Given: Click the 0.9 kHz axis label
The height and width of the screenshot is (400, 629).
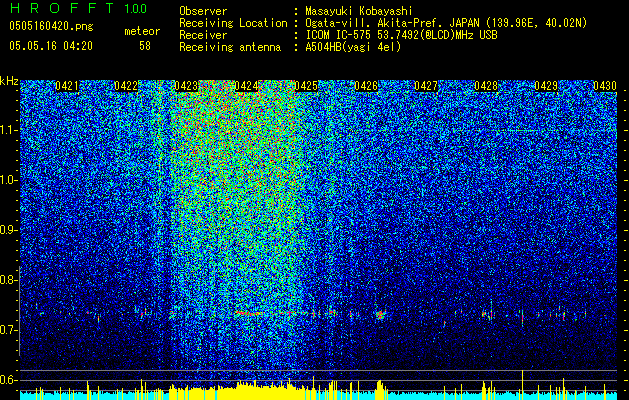Looking at the screenshot, I should click(8, 230).
